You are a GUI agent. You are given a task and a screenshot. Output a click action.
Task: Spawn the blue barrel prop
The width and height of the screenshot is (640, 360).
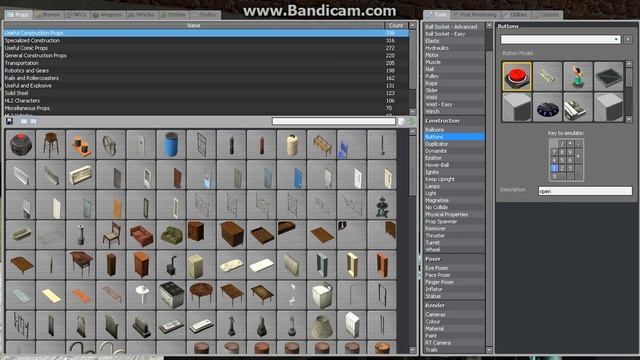(171, 144)
